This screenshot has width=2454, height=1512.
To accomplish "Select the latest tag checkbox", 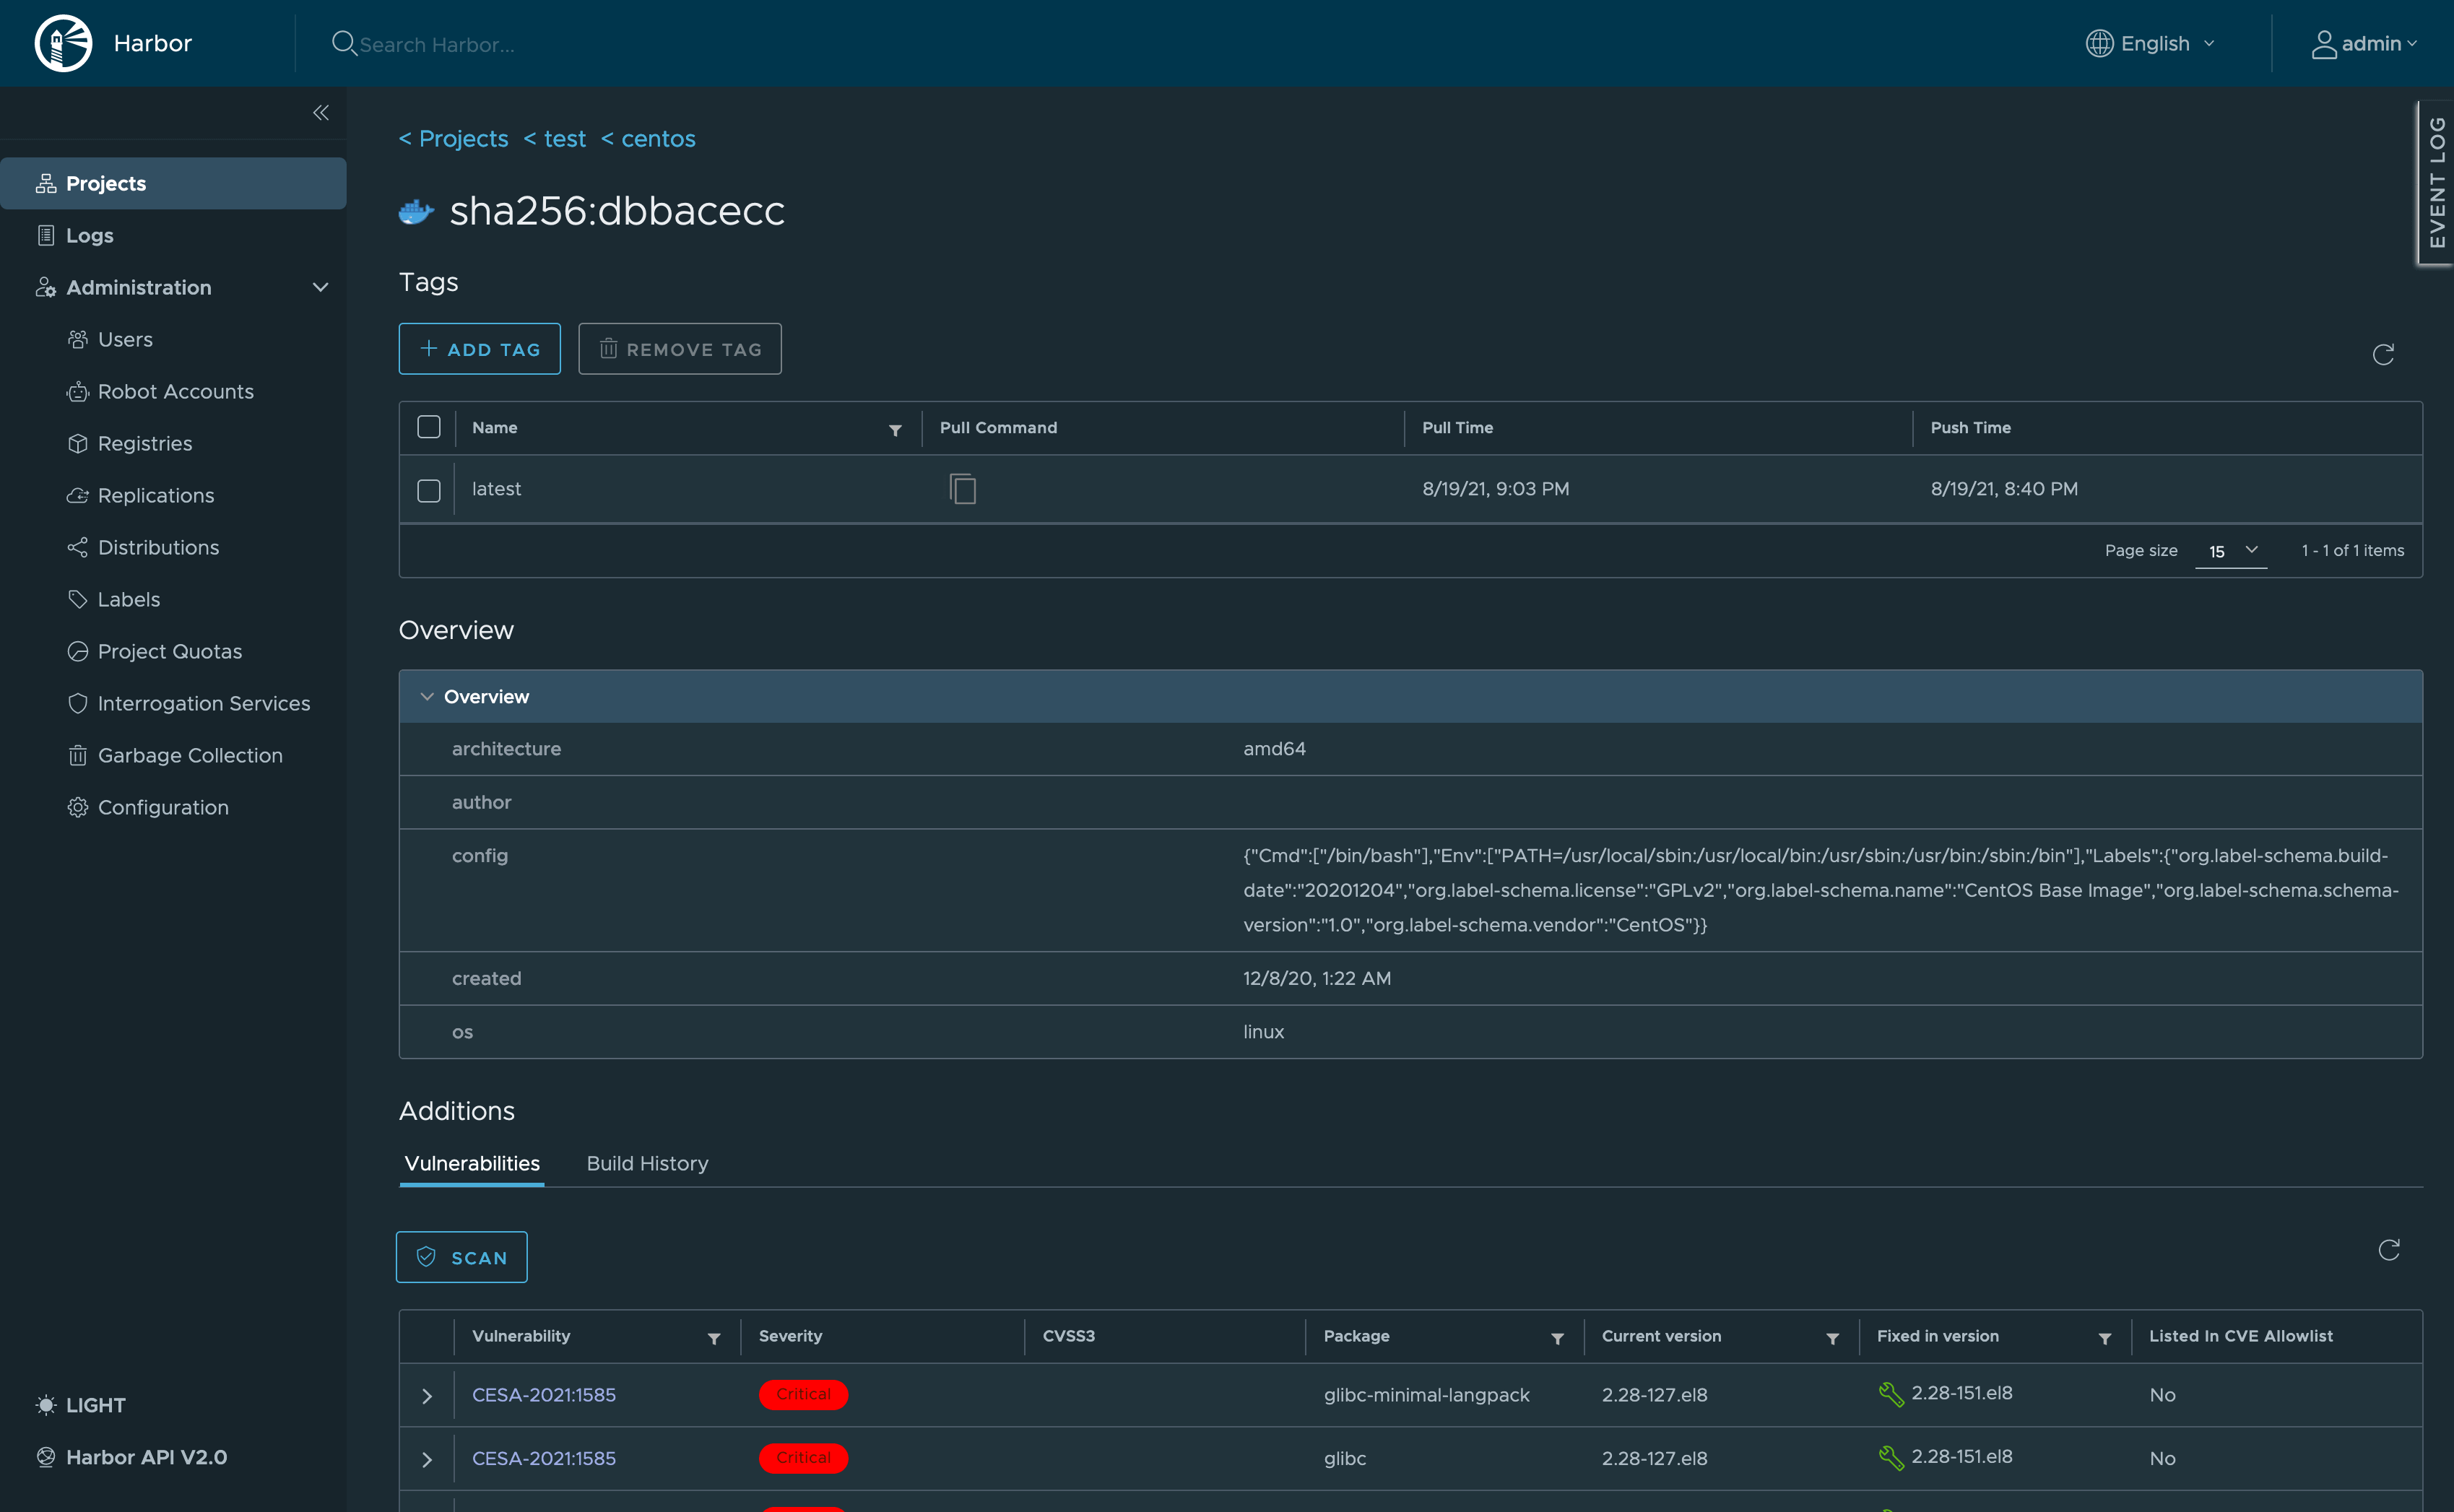I will click(429, 490).
